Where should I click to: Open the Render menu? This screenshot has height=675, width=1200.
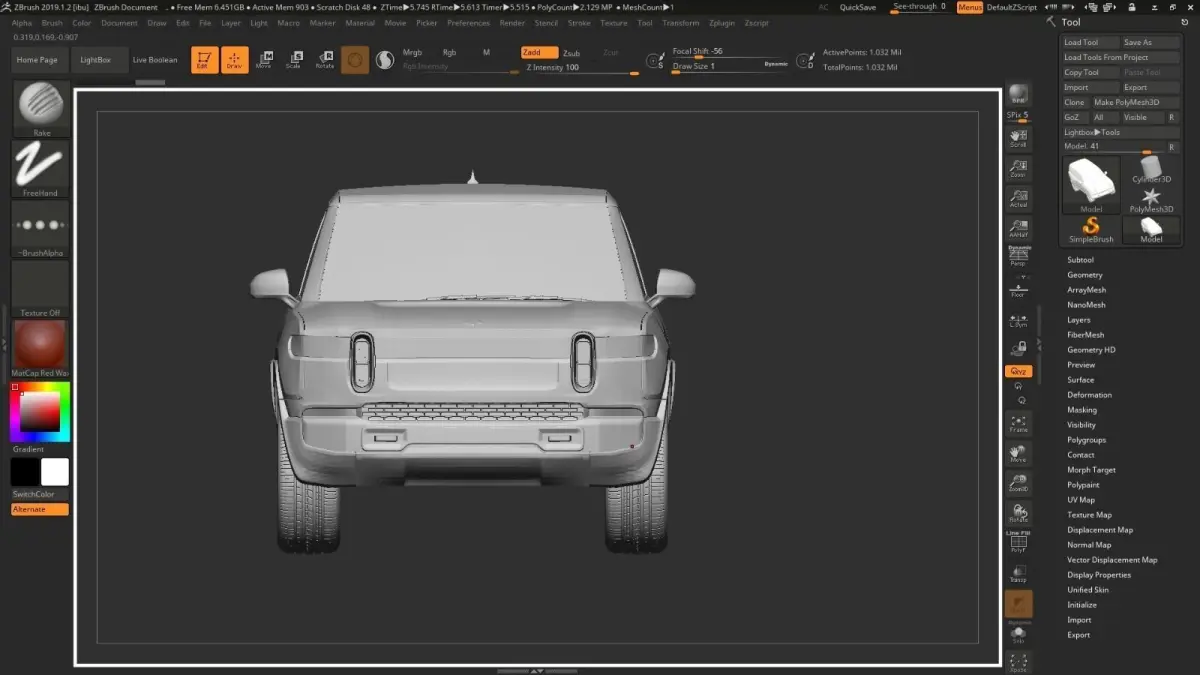pos(512,22)
